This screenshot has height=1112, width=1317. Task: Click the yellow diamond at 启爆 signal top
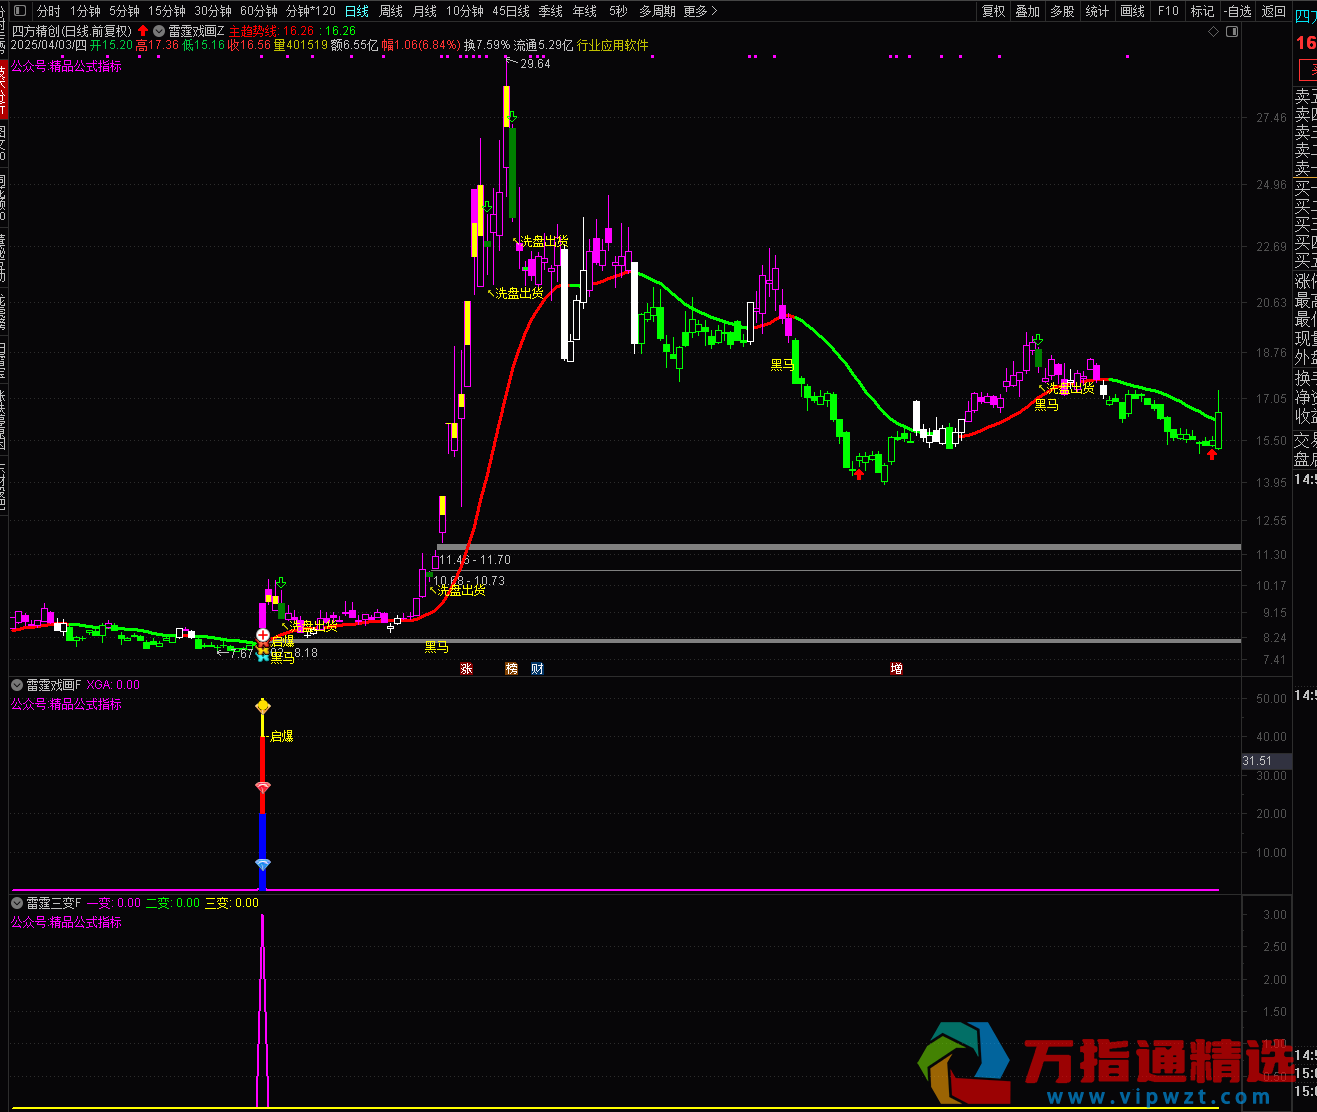coord(263,706)
